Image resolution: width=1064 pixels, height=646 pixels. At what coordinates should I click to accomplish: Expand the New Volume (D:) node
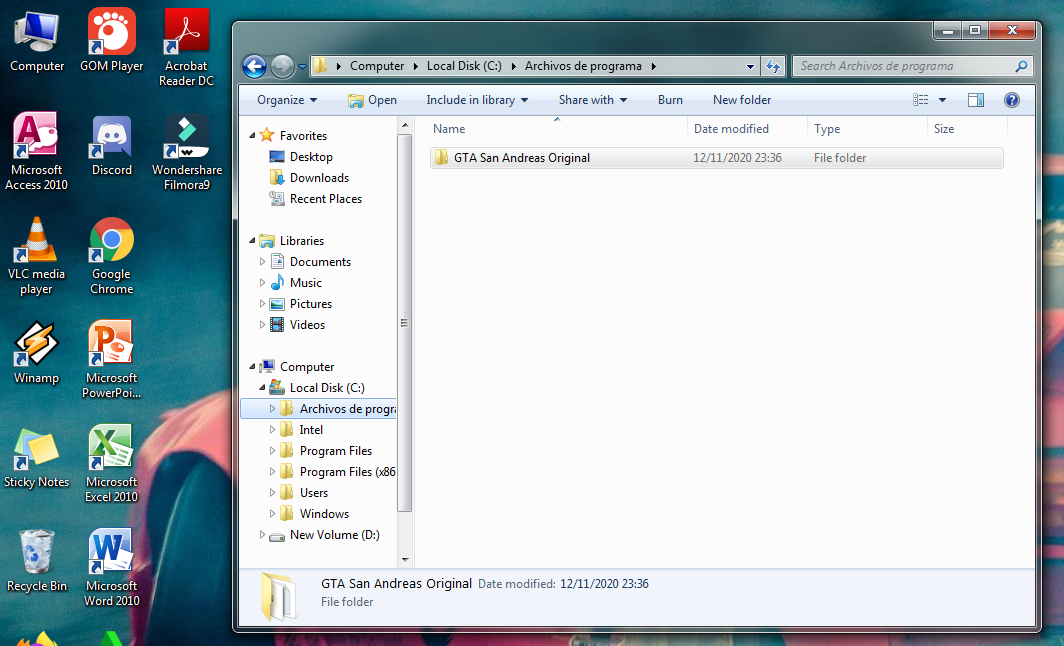pos(262,535)
